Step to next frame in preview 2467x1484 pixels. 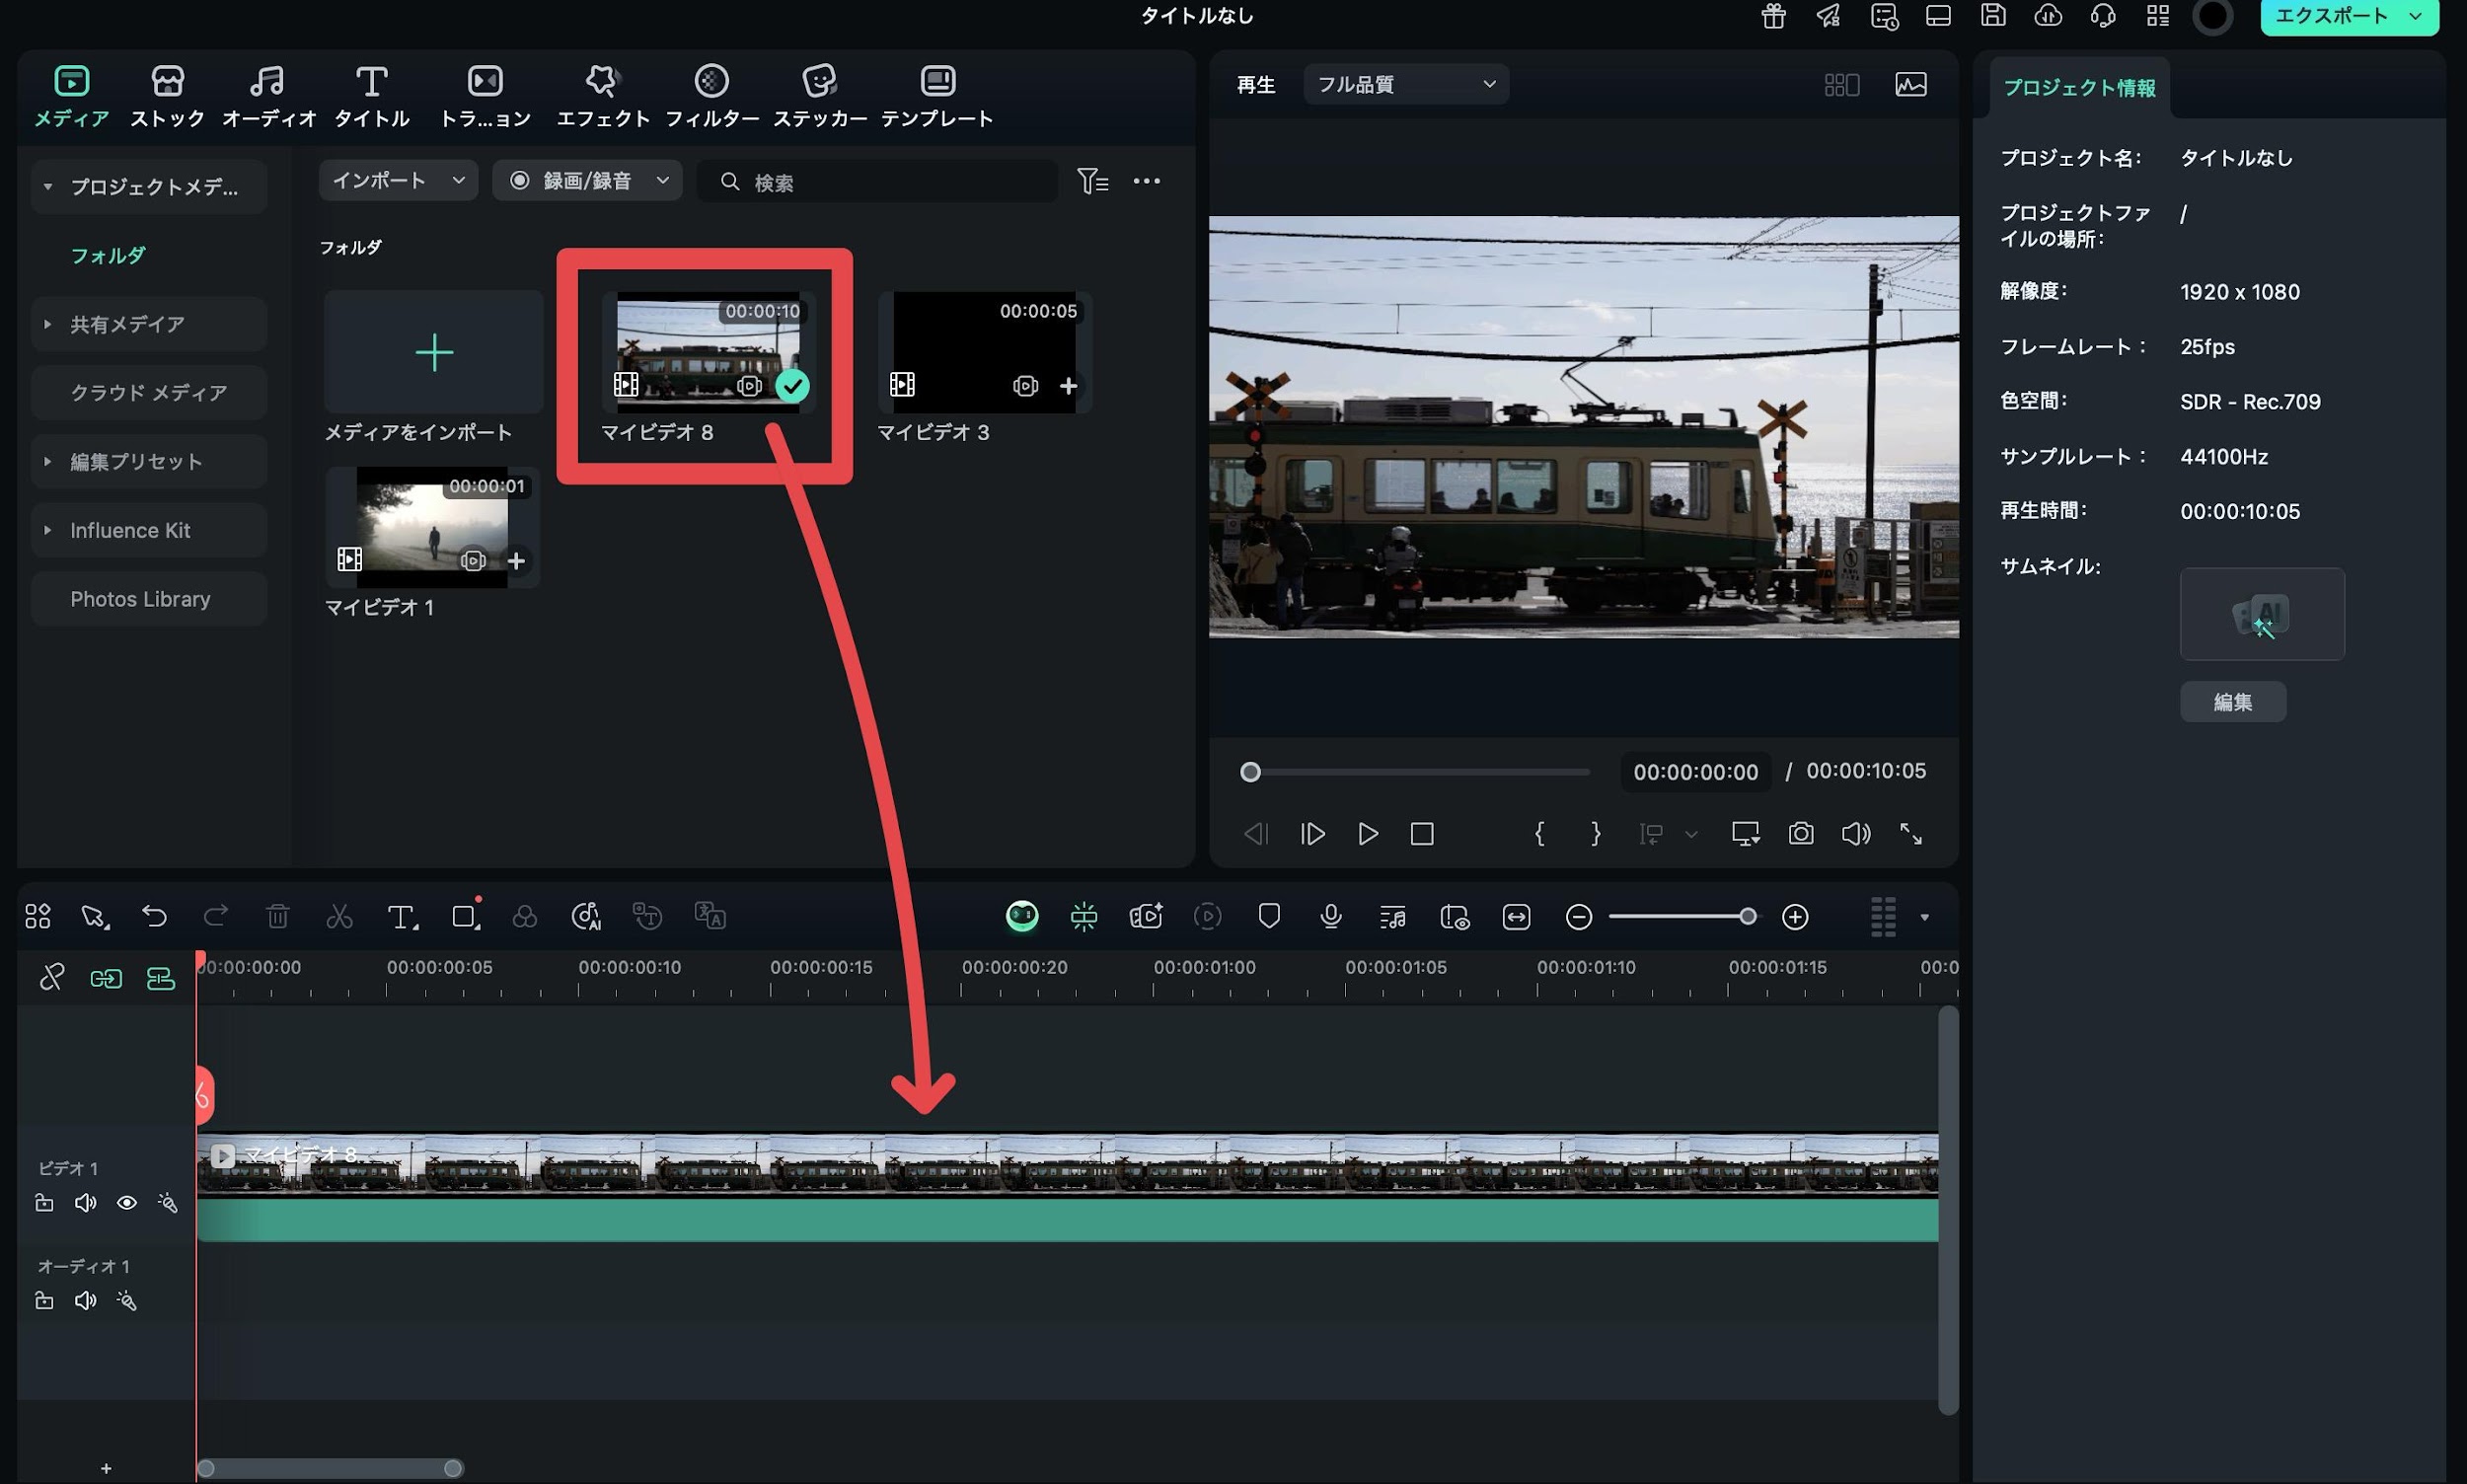click(1312, 834)
